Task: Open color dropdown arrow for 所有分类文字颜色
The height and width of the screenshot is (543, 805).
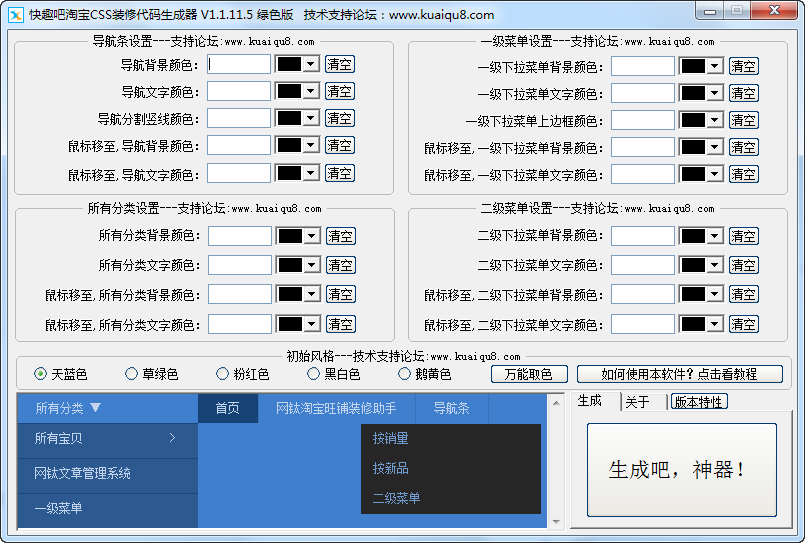Action: point(312,265)
